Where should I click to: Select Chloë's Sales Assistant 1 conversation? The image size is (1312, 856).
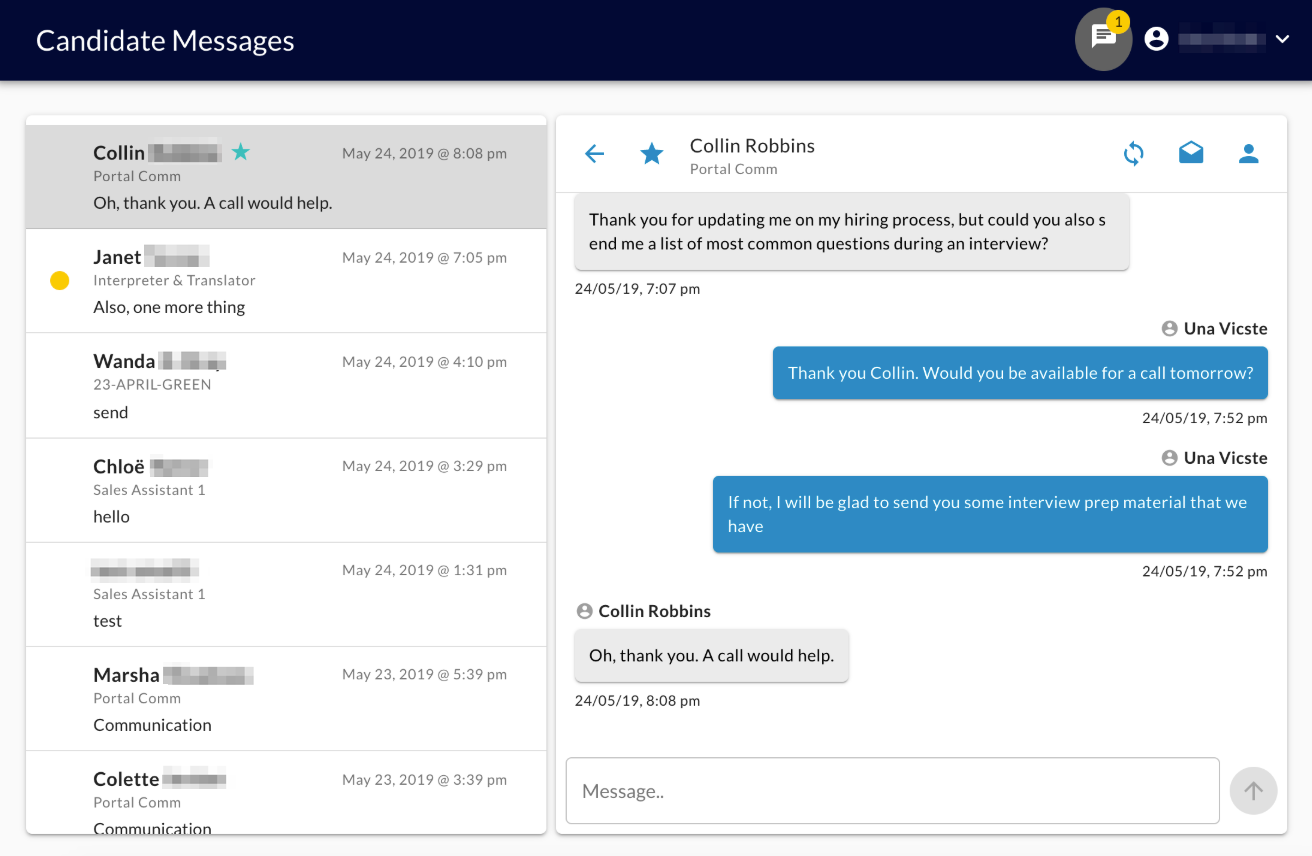[x=286, y=490]
